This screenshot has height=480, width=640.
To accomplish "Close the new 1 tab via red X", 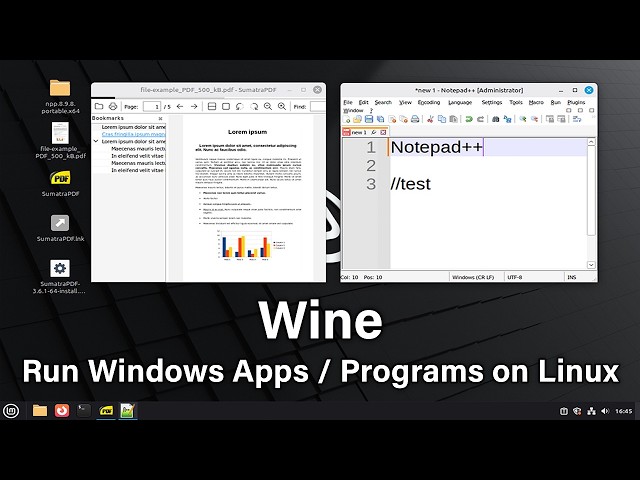I will click(x=383, y=132).
